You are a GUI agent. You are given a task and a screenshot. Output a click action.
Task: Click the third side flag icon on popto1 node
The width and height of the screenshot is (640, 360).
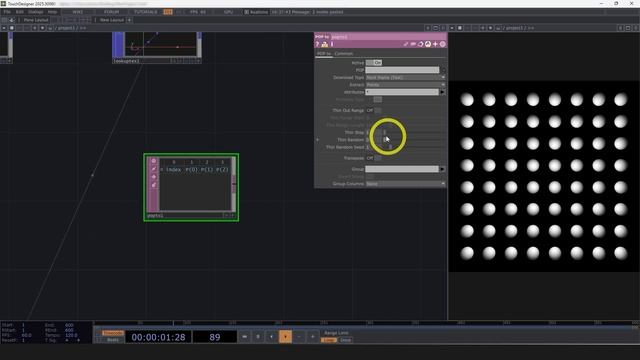coord(153,177)
